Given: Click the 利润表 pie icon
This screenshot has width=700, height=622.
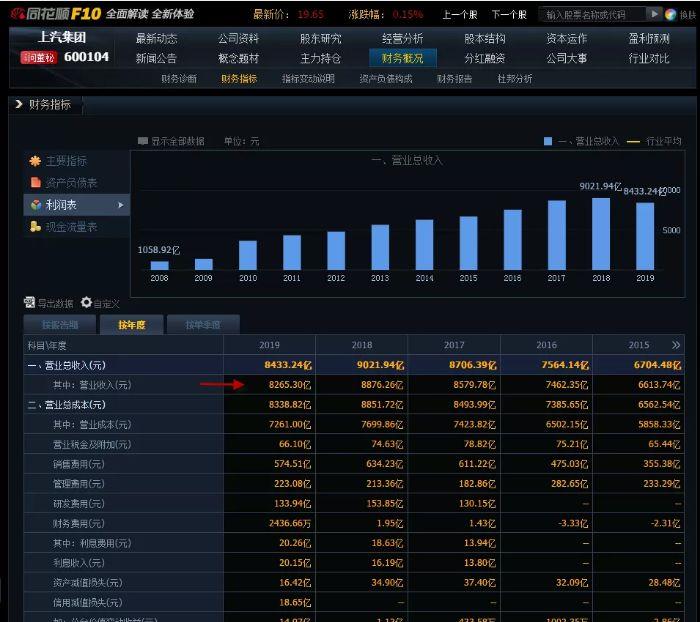Looking at the screenshot, I should click(x=36, y=205).
